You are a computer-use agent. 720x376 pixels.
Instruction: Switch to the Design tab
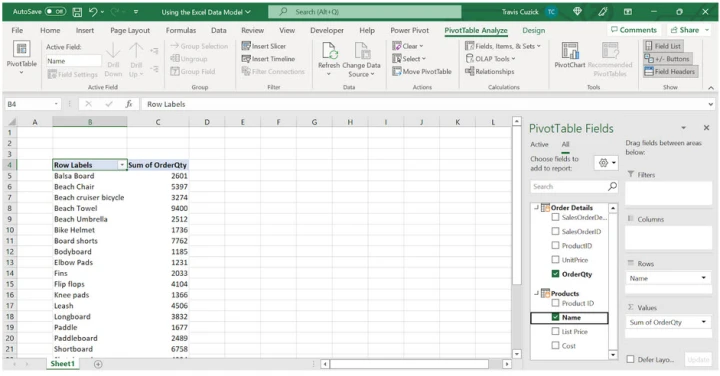534,30
